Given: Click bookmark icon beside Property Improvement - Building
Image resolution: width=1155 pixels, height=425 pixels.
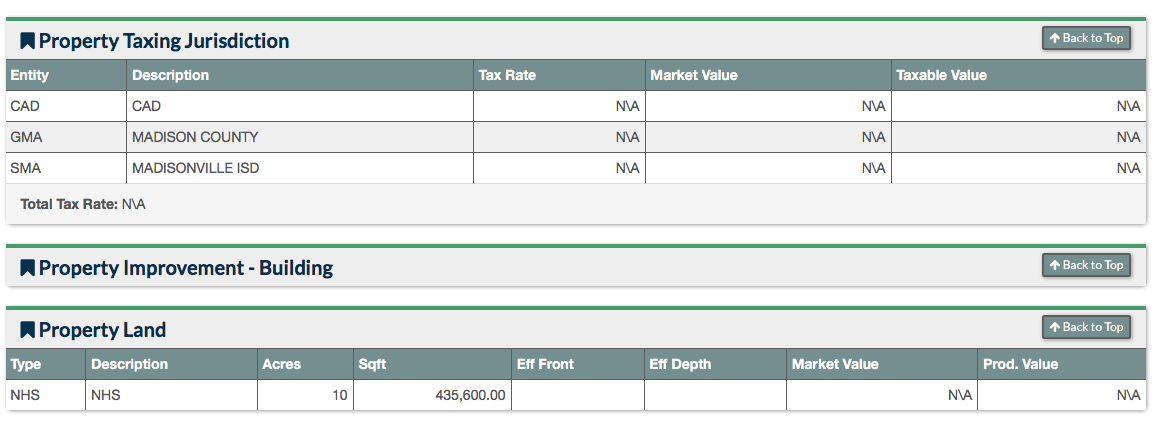Looking at the screenshot, I should pyautogui.click(x=27, y=267).
